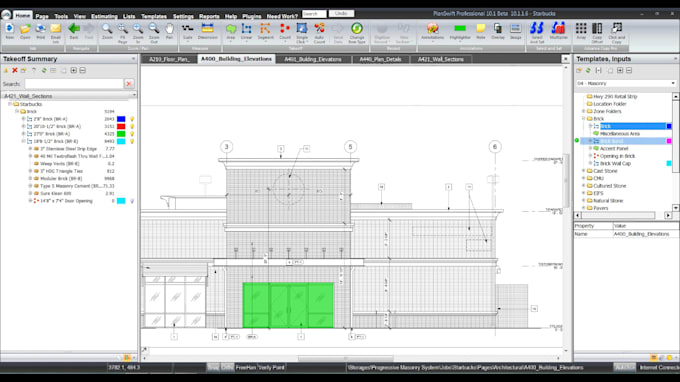The image size is (680, 382).
Task: Click the Copy Offset icon
Action: point(597,29)
